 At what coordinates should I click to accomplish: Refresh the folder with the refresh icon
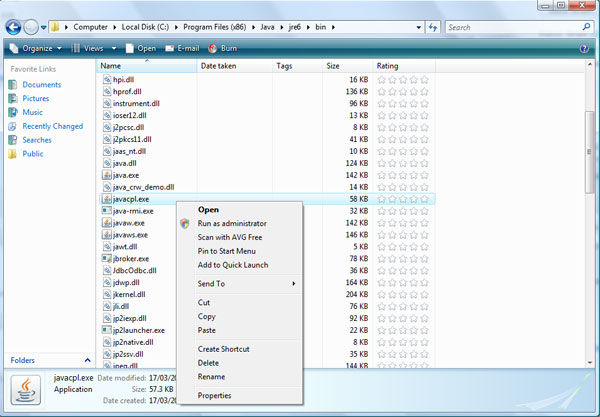(433, 28)
